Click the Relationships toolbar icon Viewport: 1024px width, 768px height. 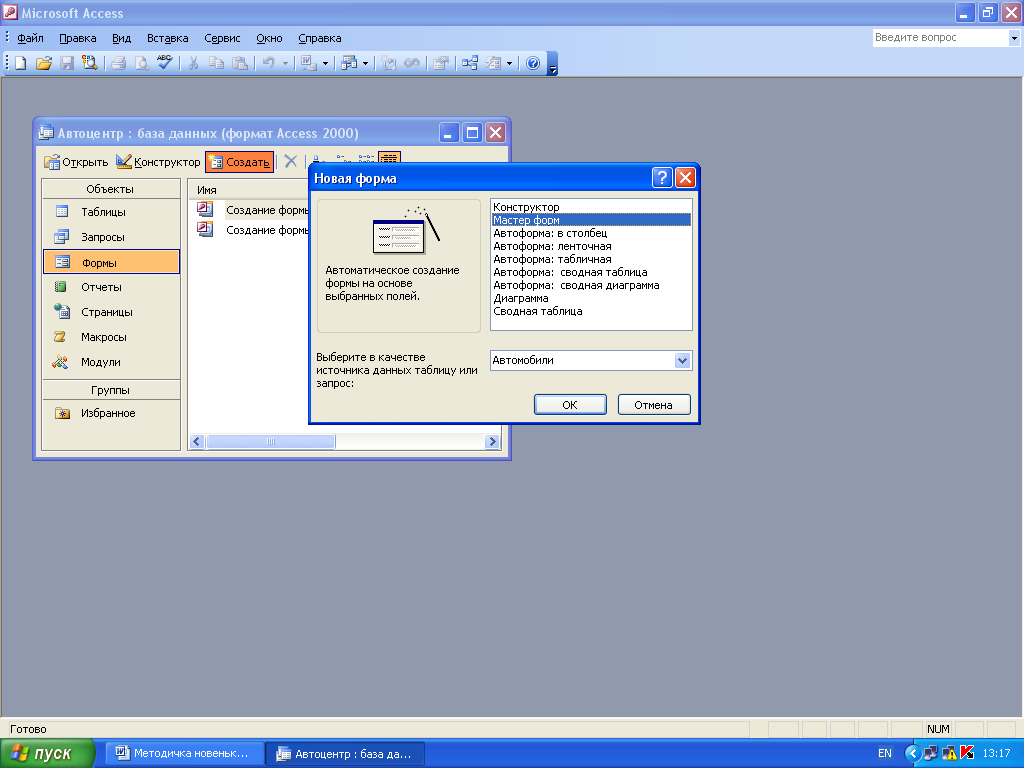click(x=470, y=63)
